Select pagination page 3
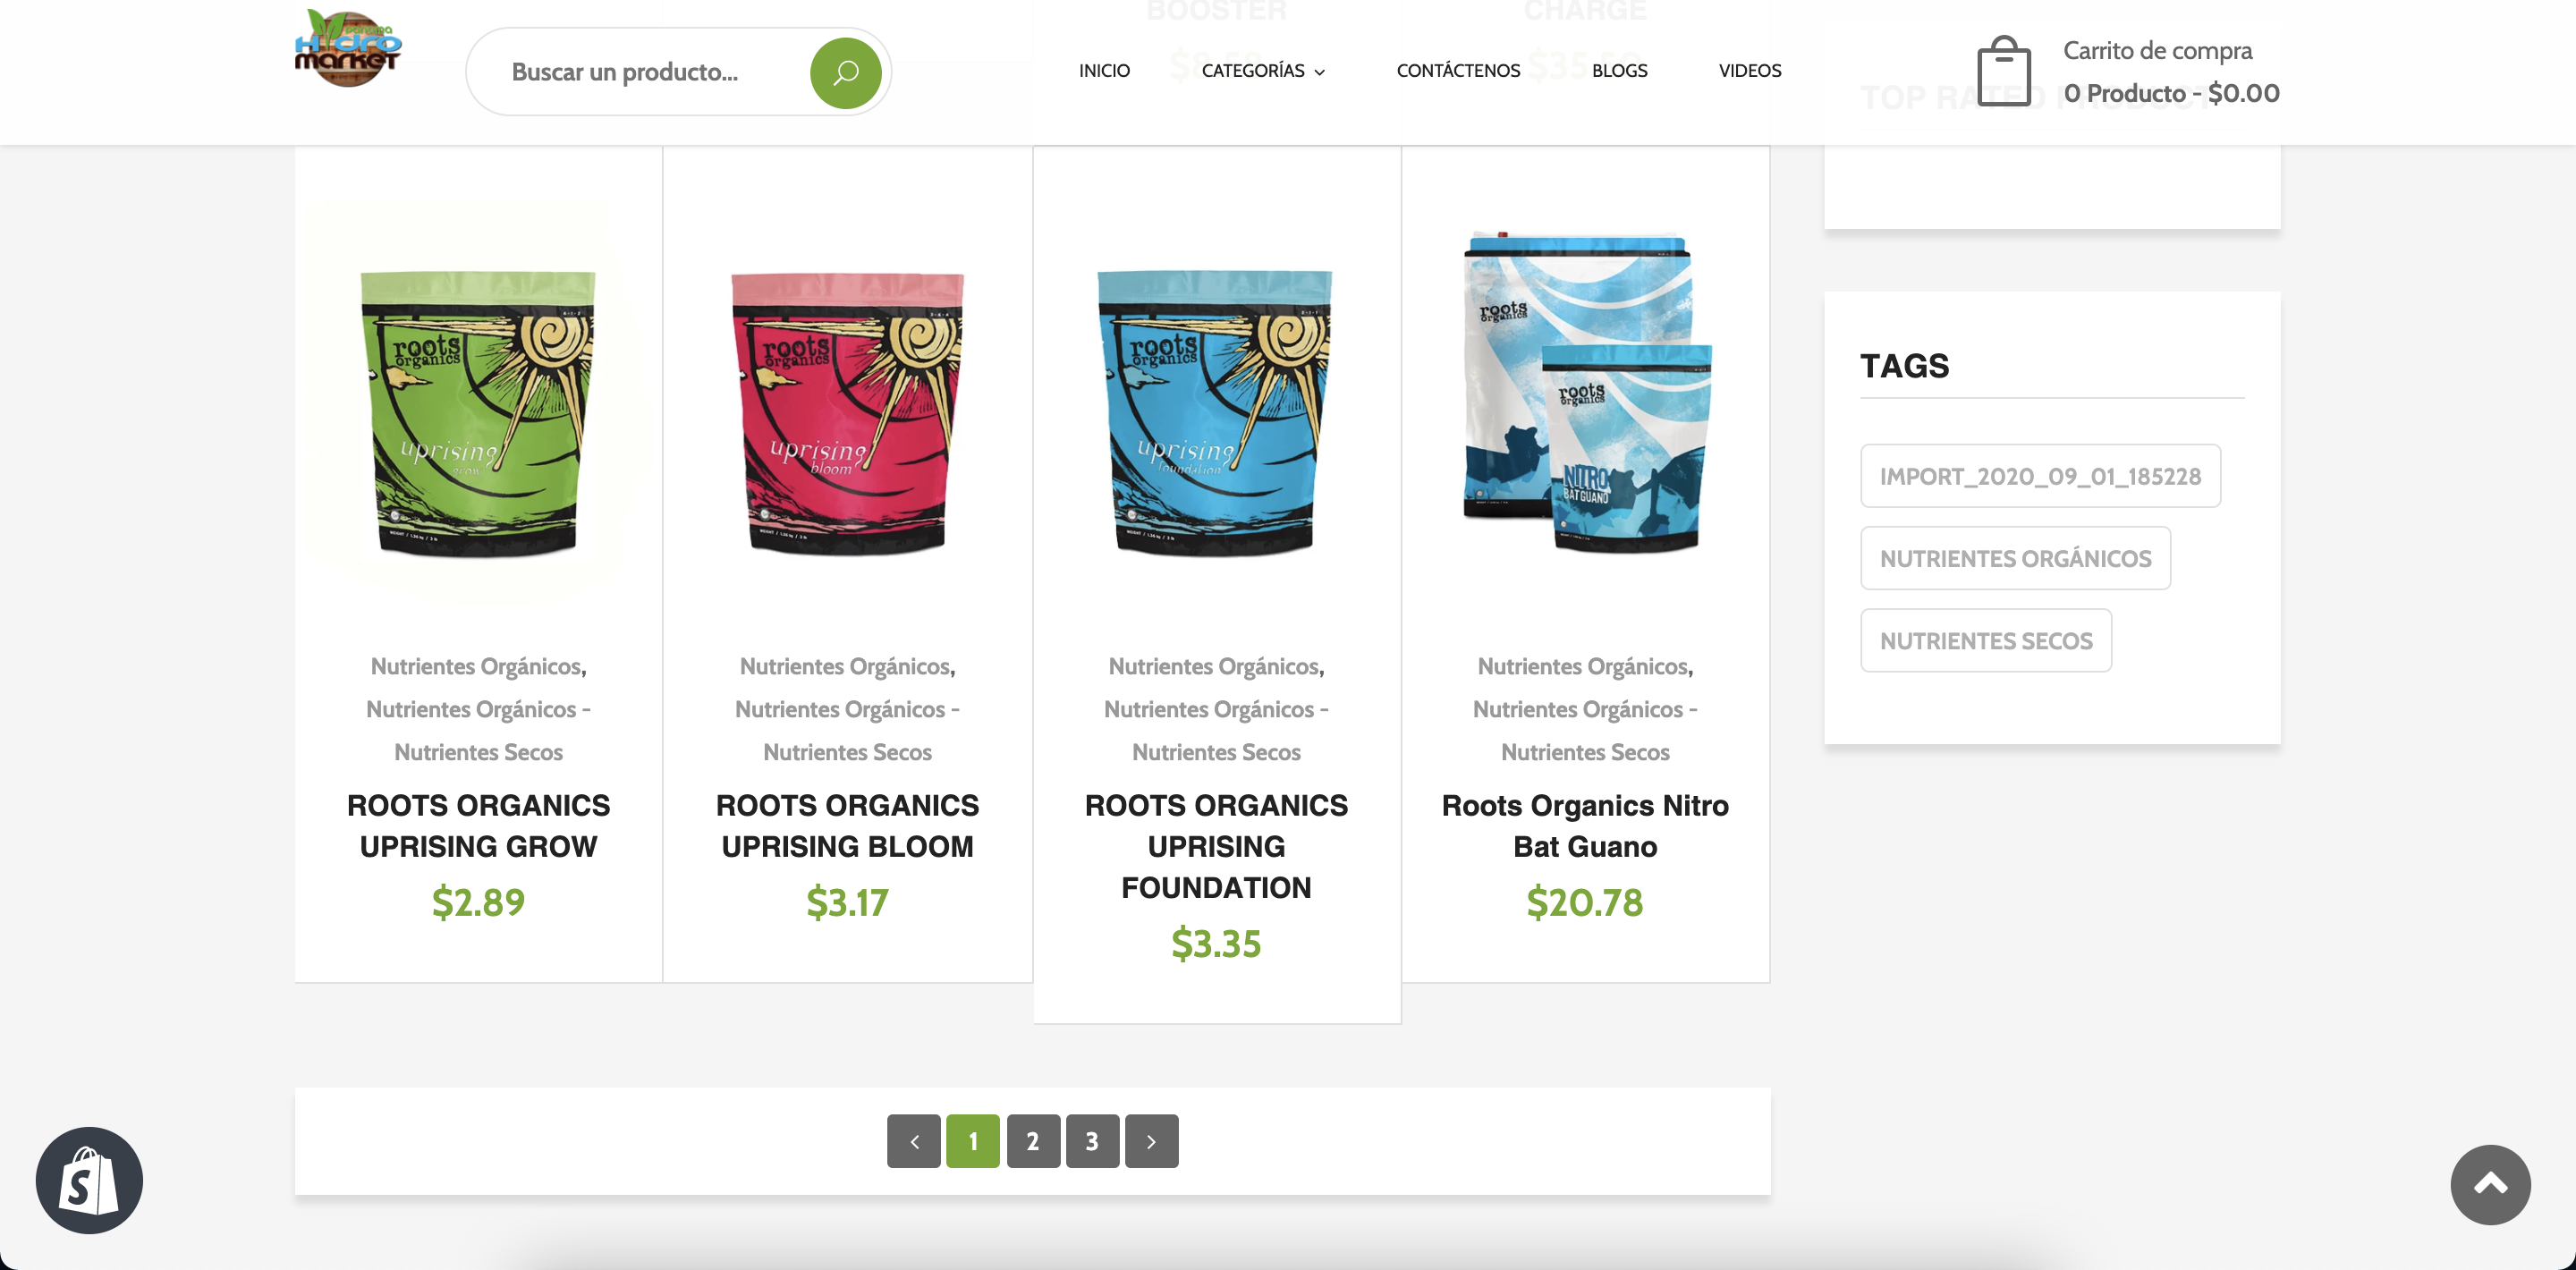 [1091, 1141]
